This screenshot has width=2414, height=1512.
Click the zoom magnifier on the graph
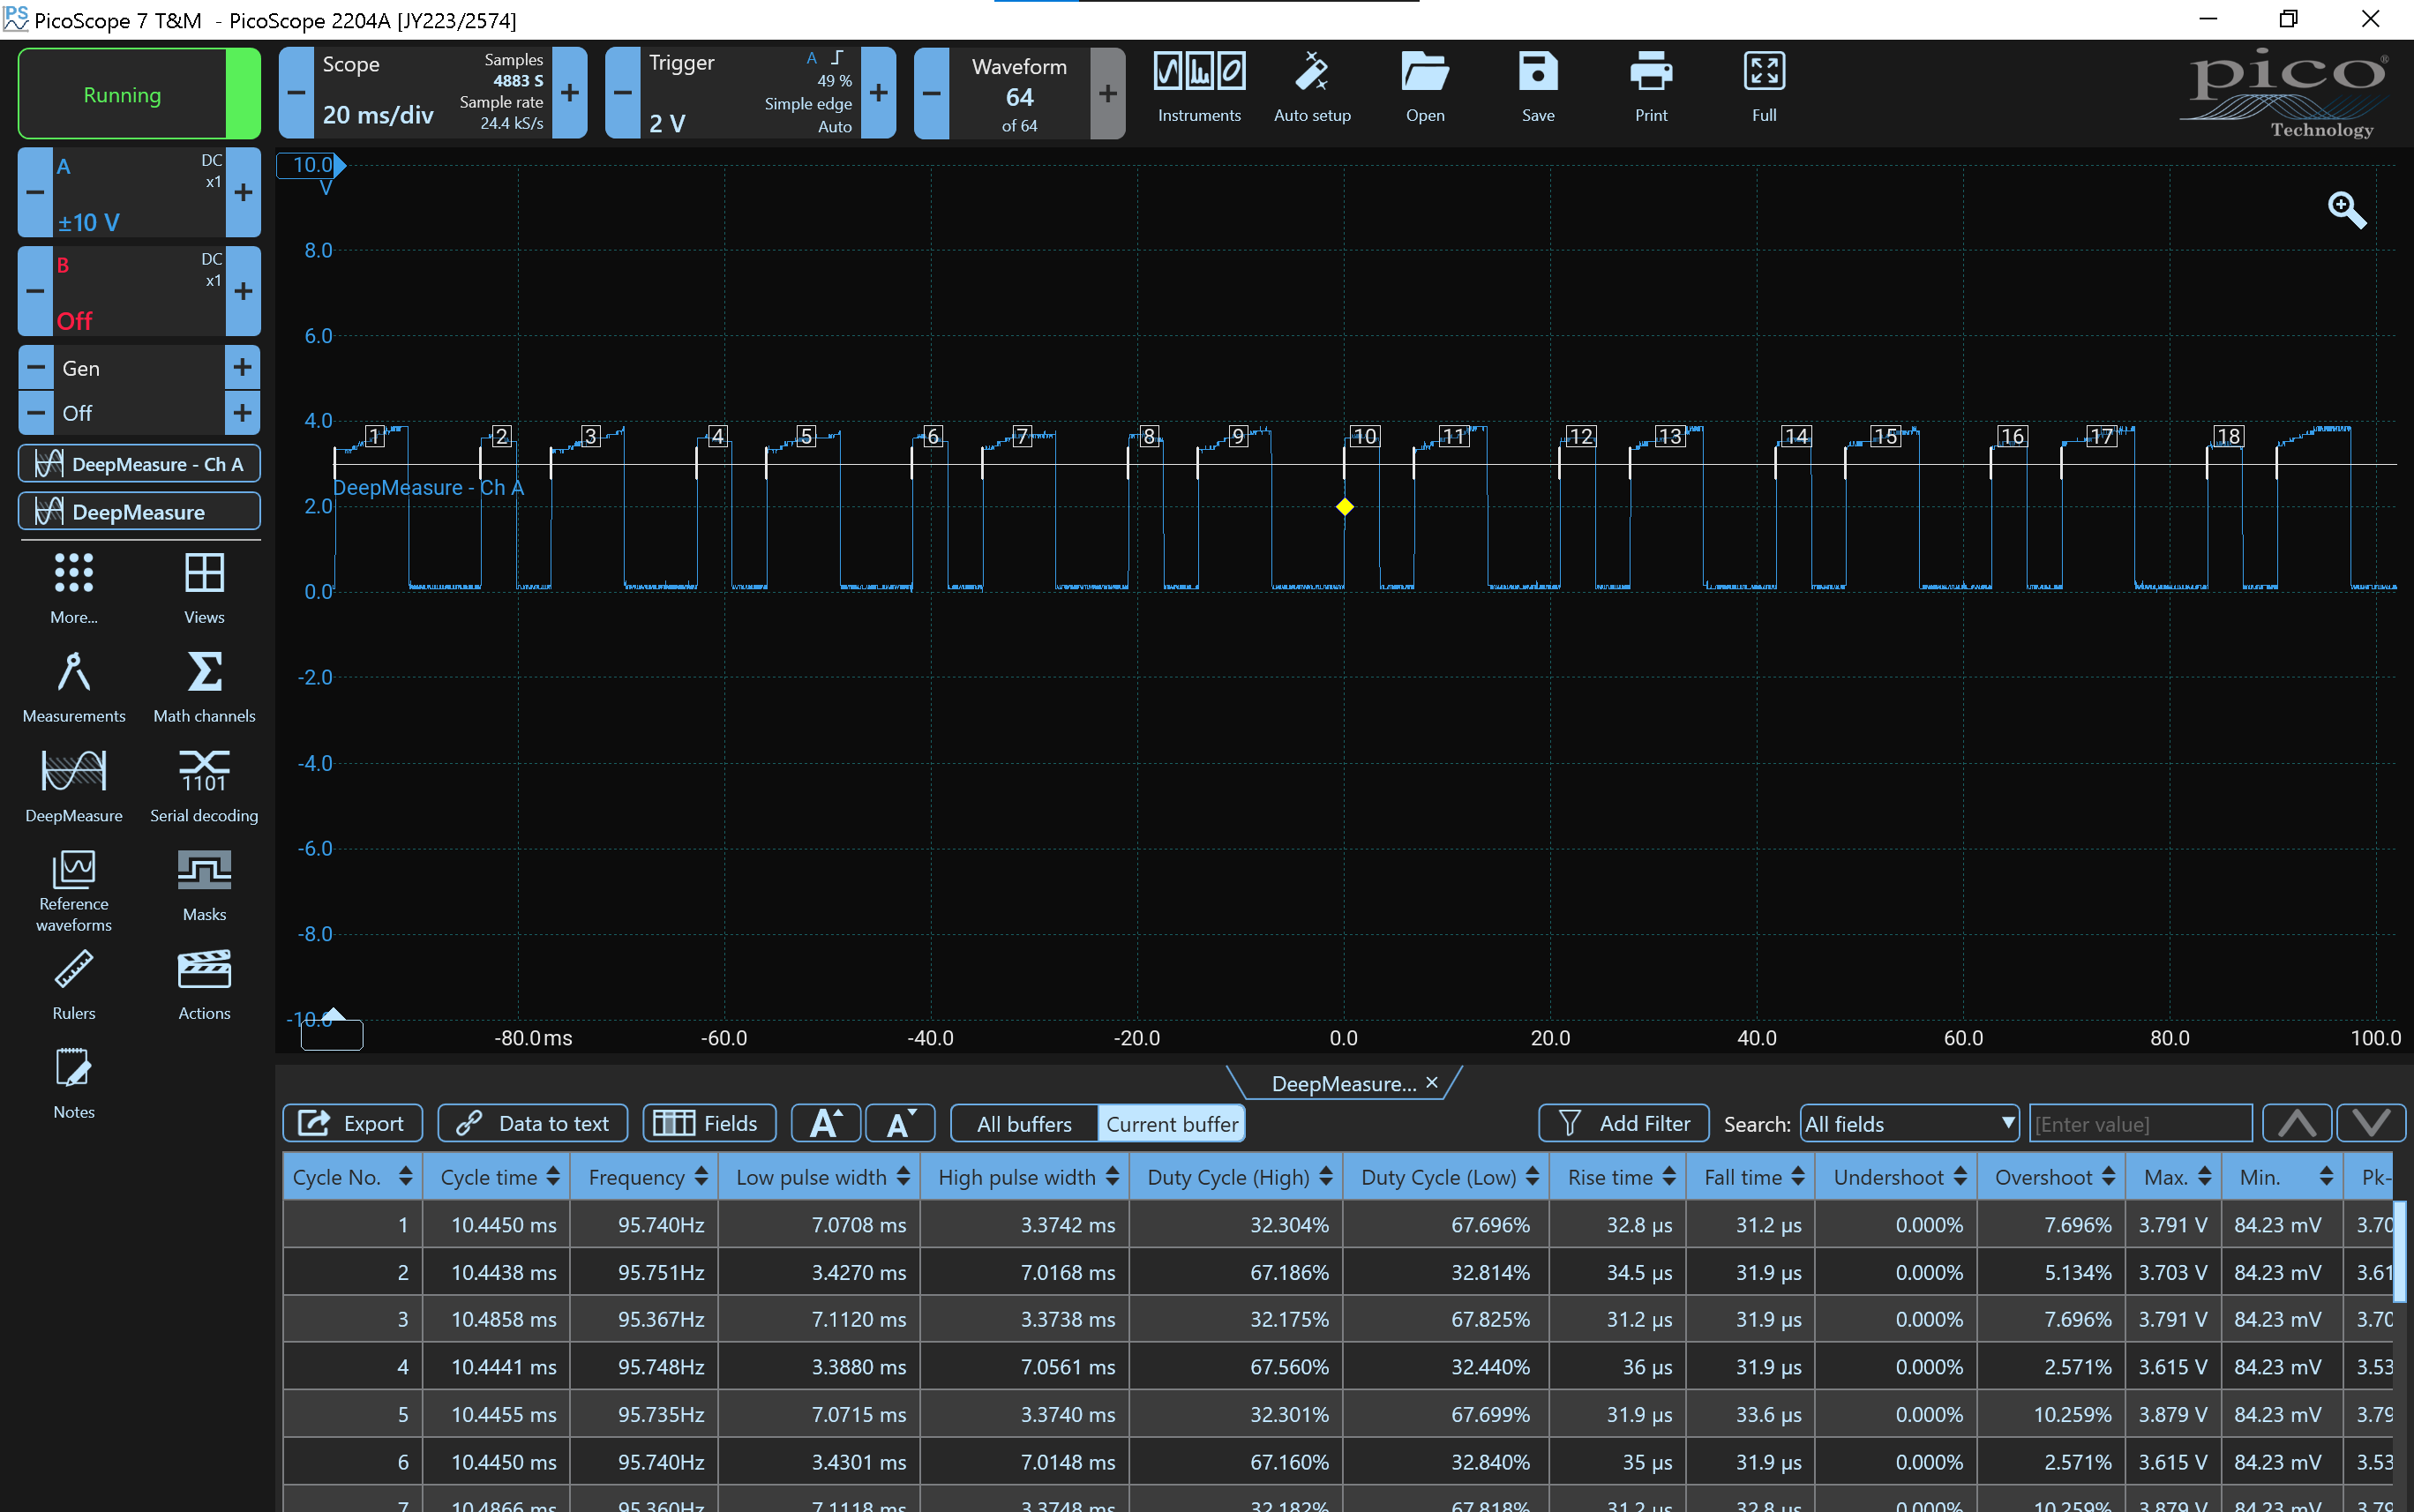[2346, 210]
